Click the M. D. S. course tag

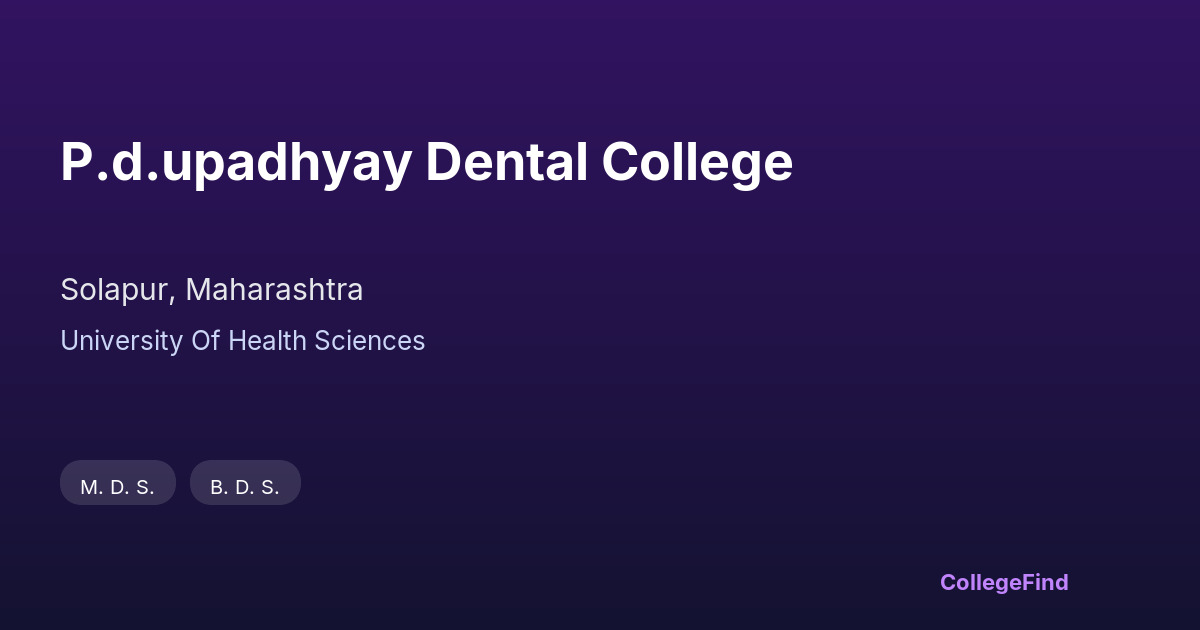click(118, 487)
